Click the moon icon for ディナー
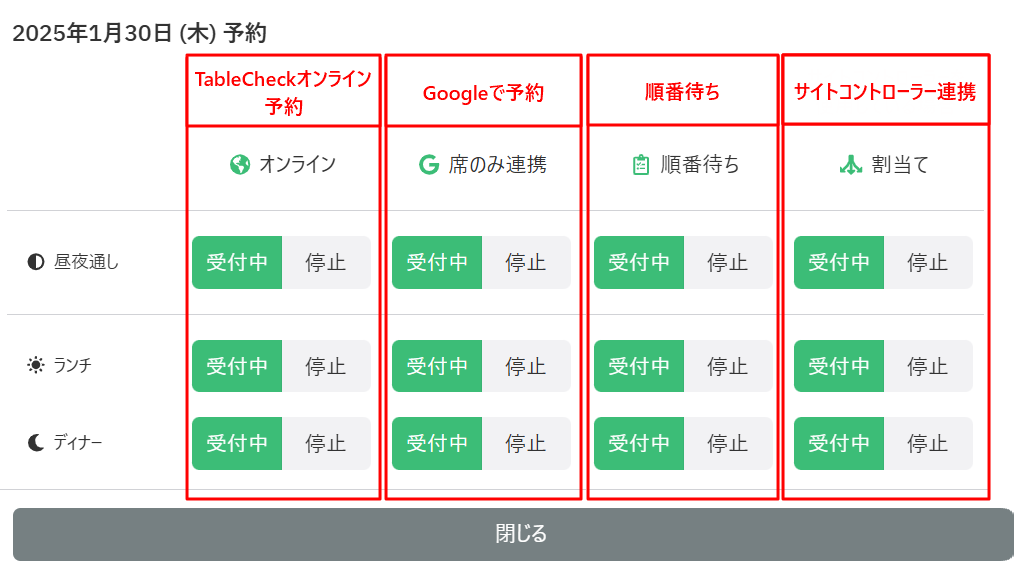 click(36, 442)
